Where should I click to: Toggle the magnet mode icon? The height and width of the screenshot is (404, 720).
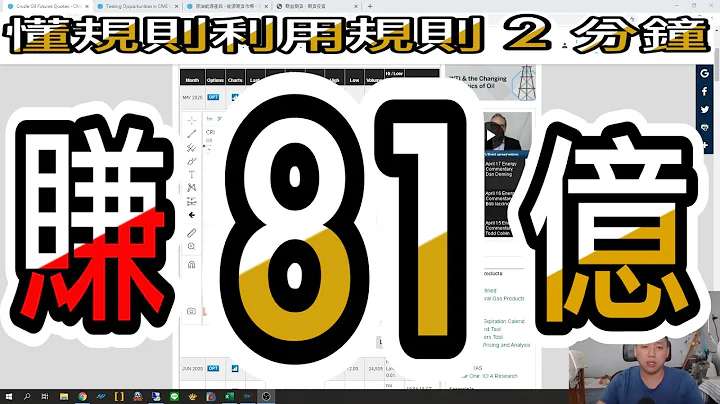point(191,264)
